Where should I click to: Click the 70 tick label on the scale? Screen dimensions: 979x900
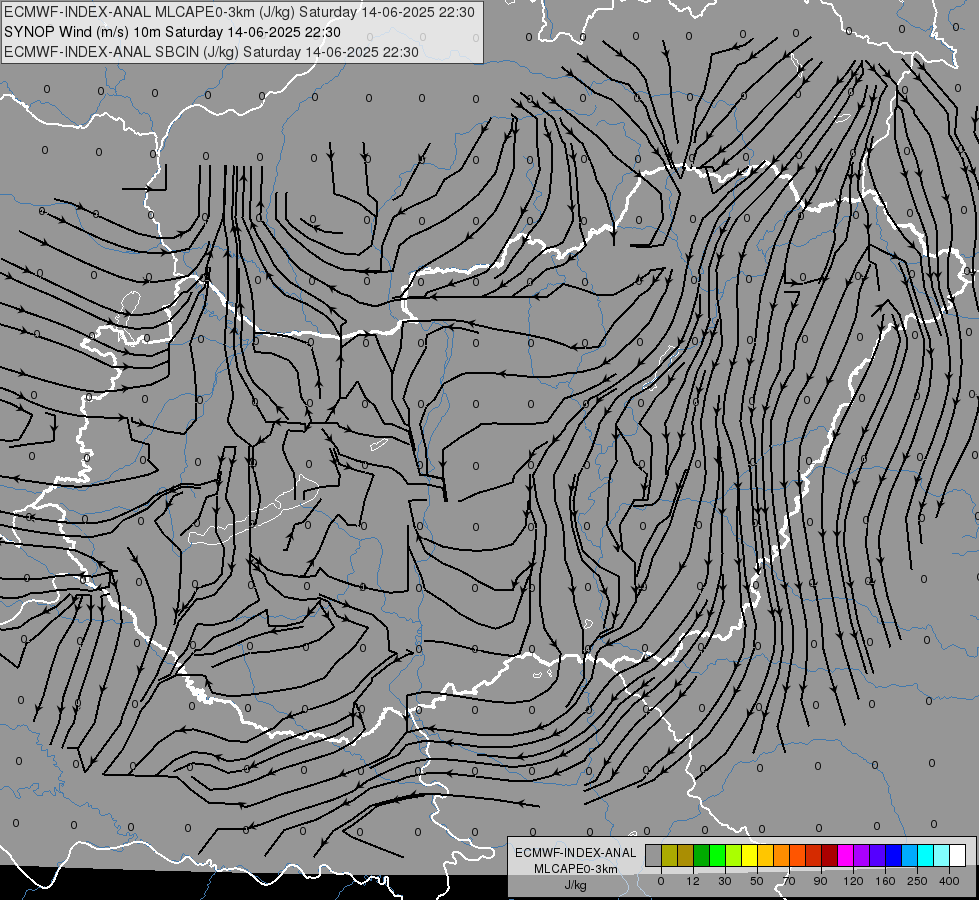[x=789, y=881]
